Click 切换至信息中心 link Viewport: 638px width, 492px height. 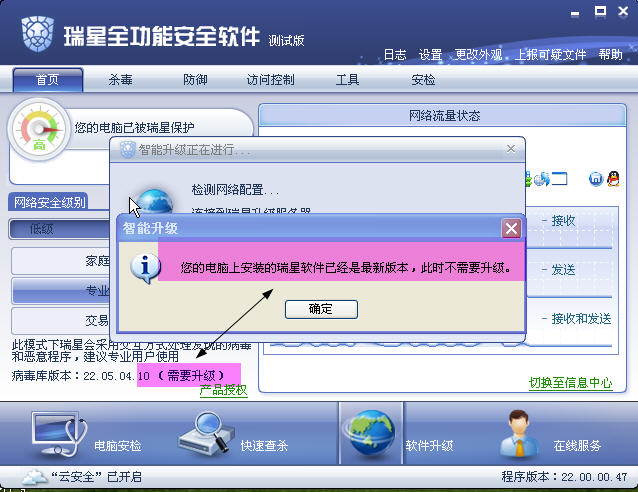coord(570,383)
